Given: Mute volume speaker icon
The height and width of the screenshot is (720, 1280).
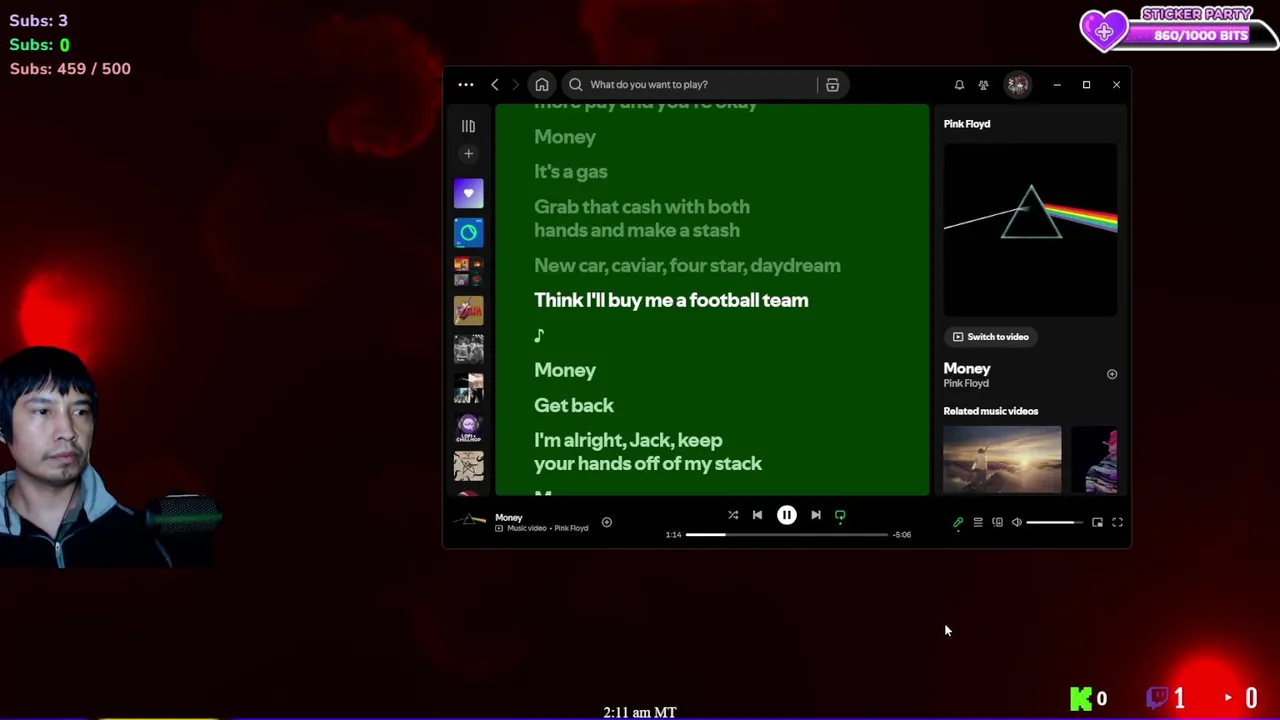Looking at the screenshot, I should pos(1017,522).
